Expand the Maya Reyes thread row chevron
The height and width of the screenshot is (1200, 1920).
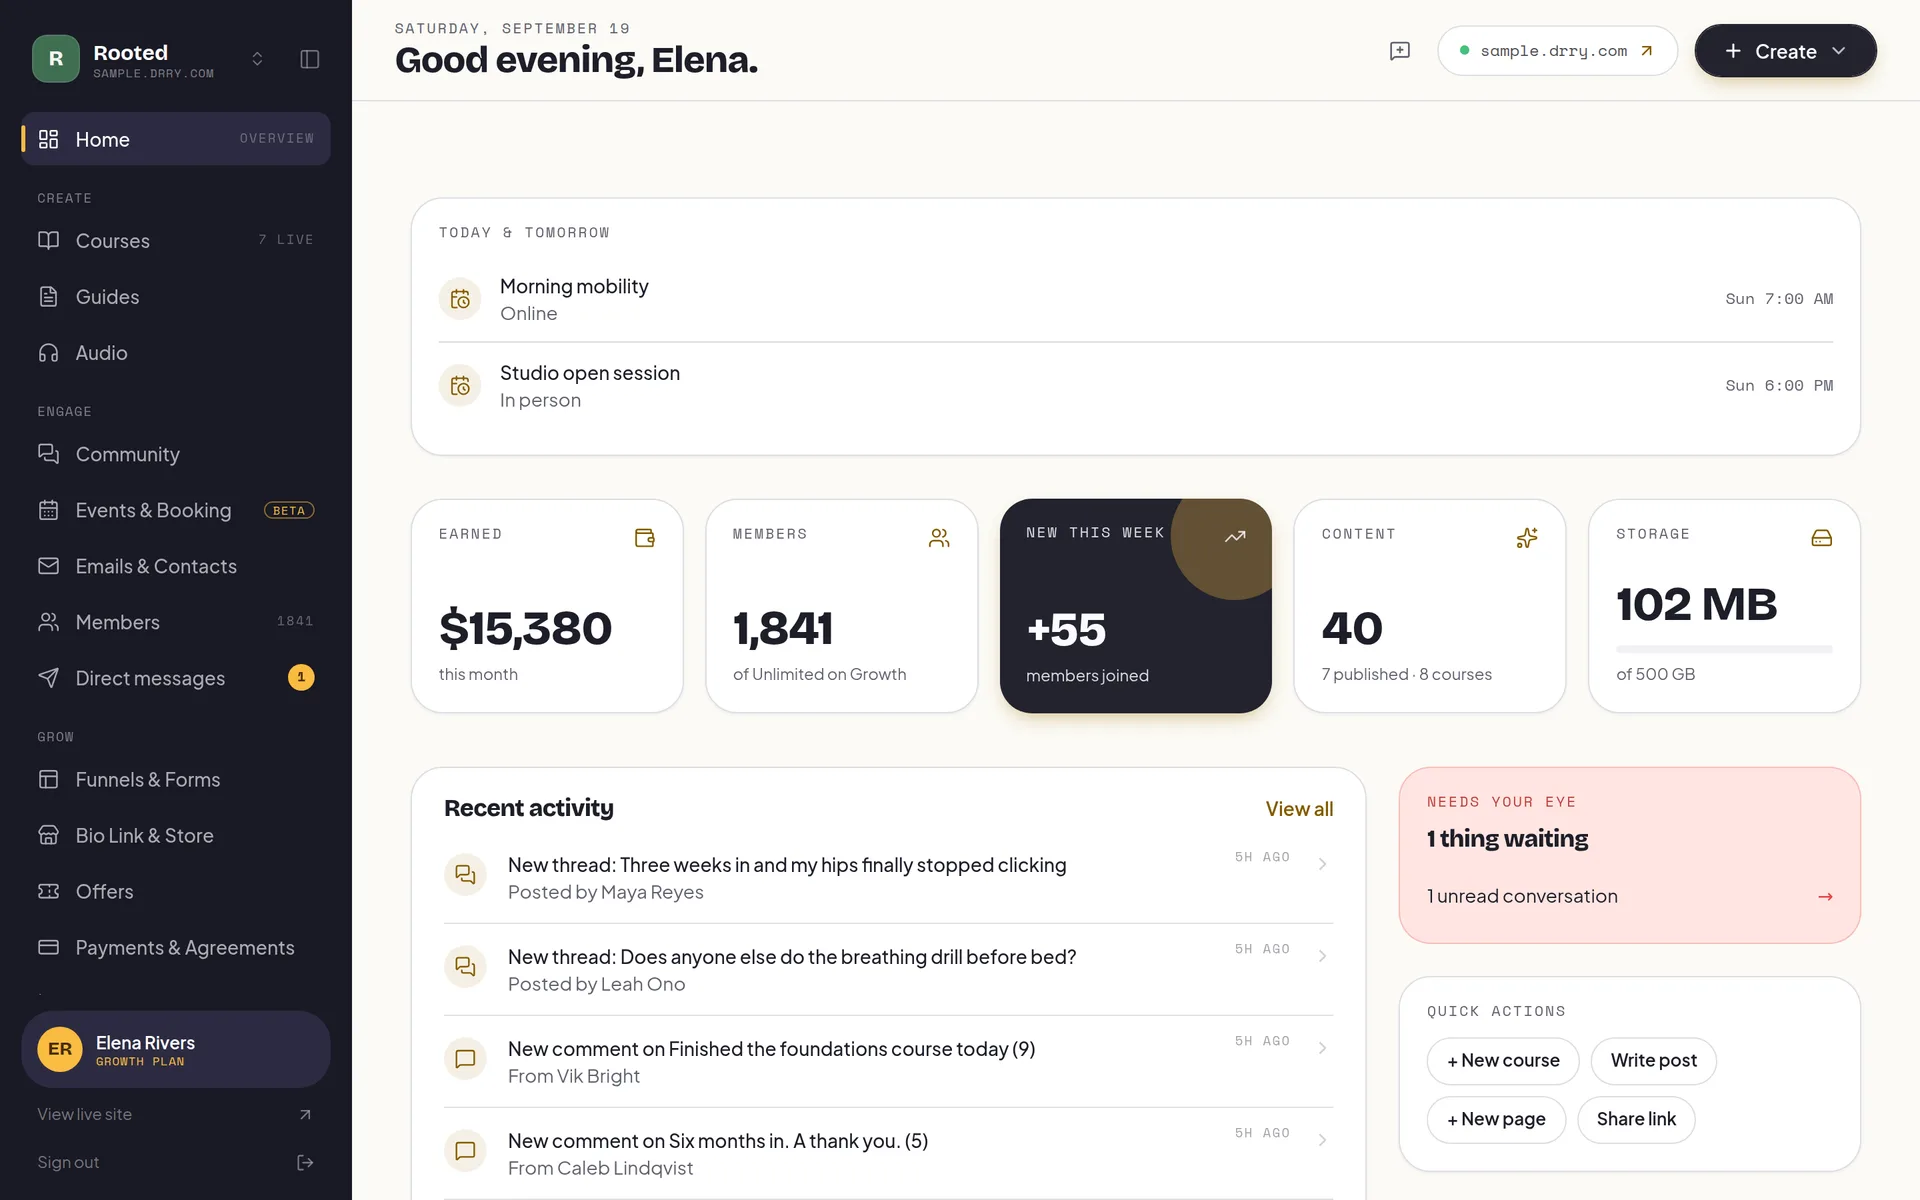(x=1323, y=864)
